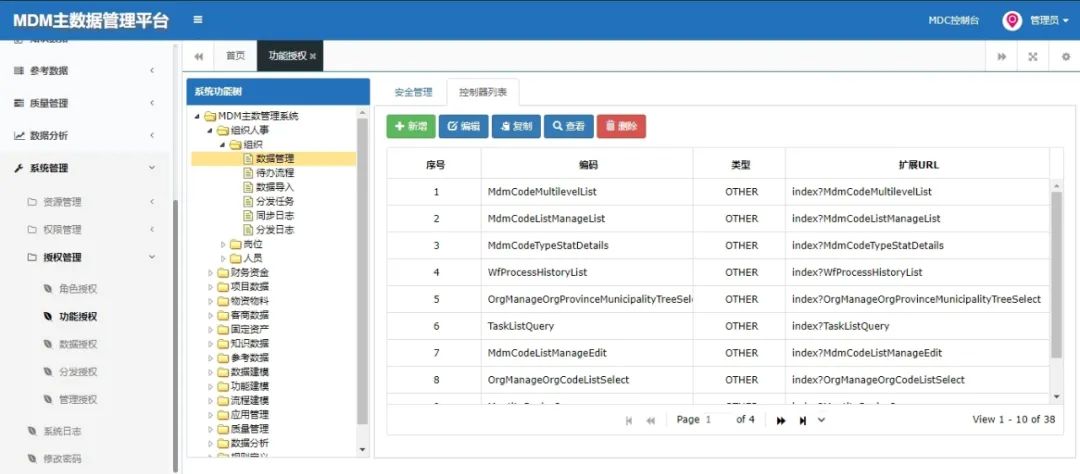Click the 流程建模 folder icon

pyautogui.click(x=222, y=400)
